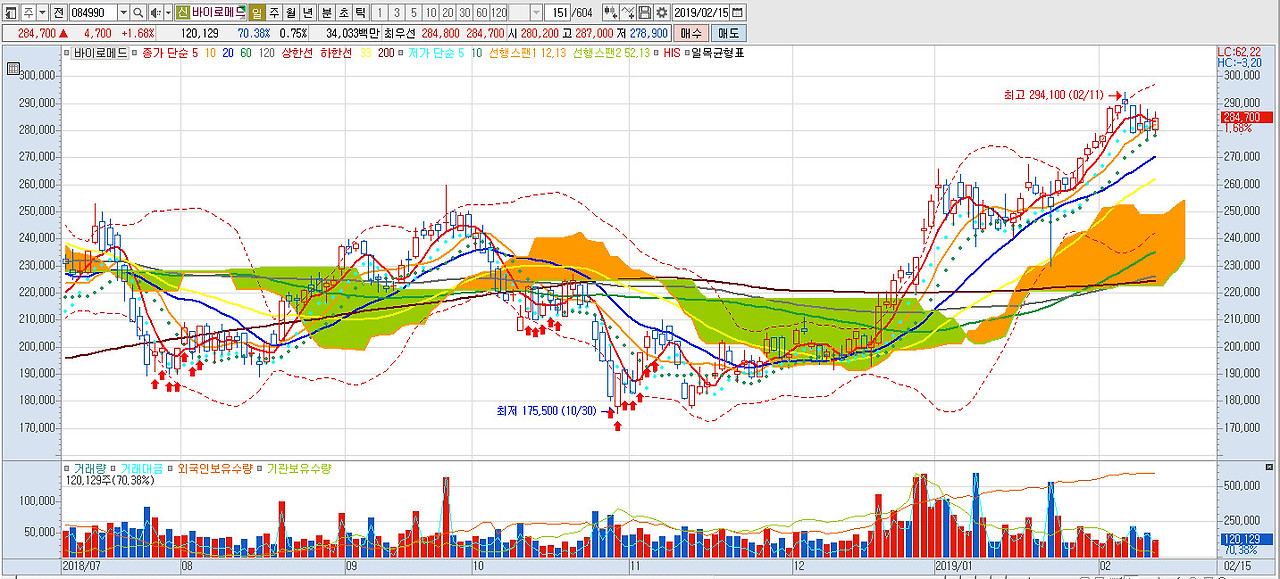
Task: Edit the candle count field 151
Action: [557, 13]
